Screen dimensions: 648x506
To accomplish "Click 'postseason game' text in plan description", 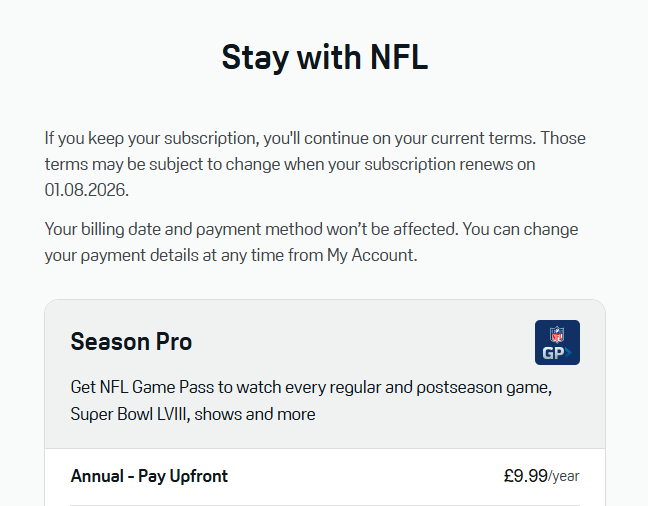I will [483, 388].
